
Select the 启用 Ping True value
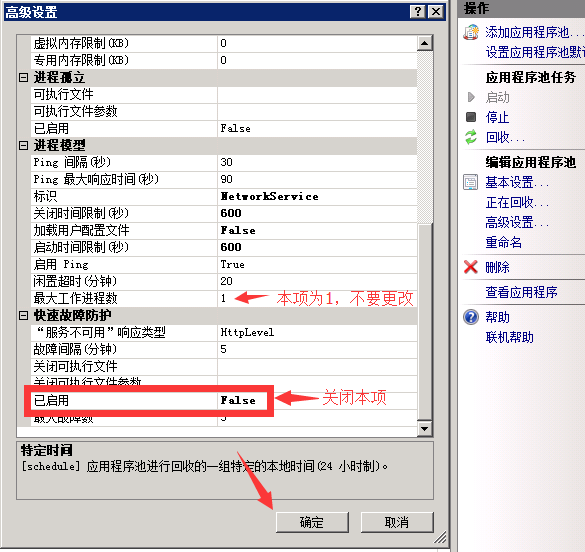(317, 264)
